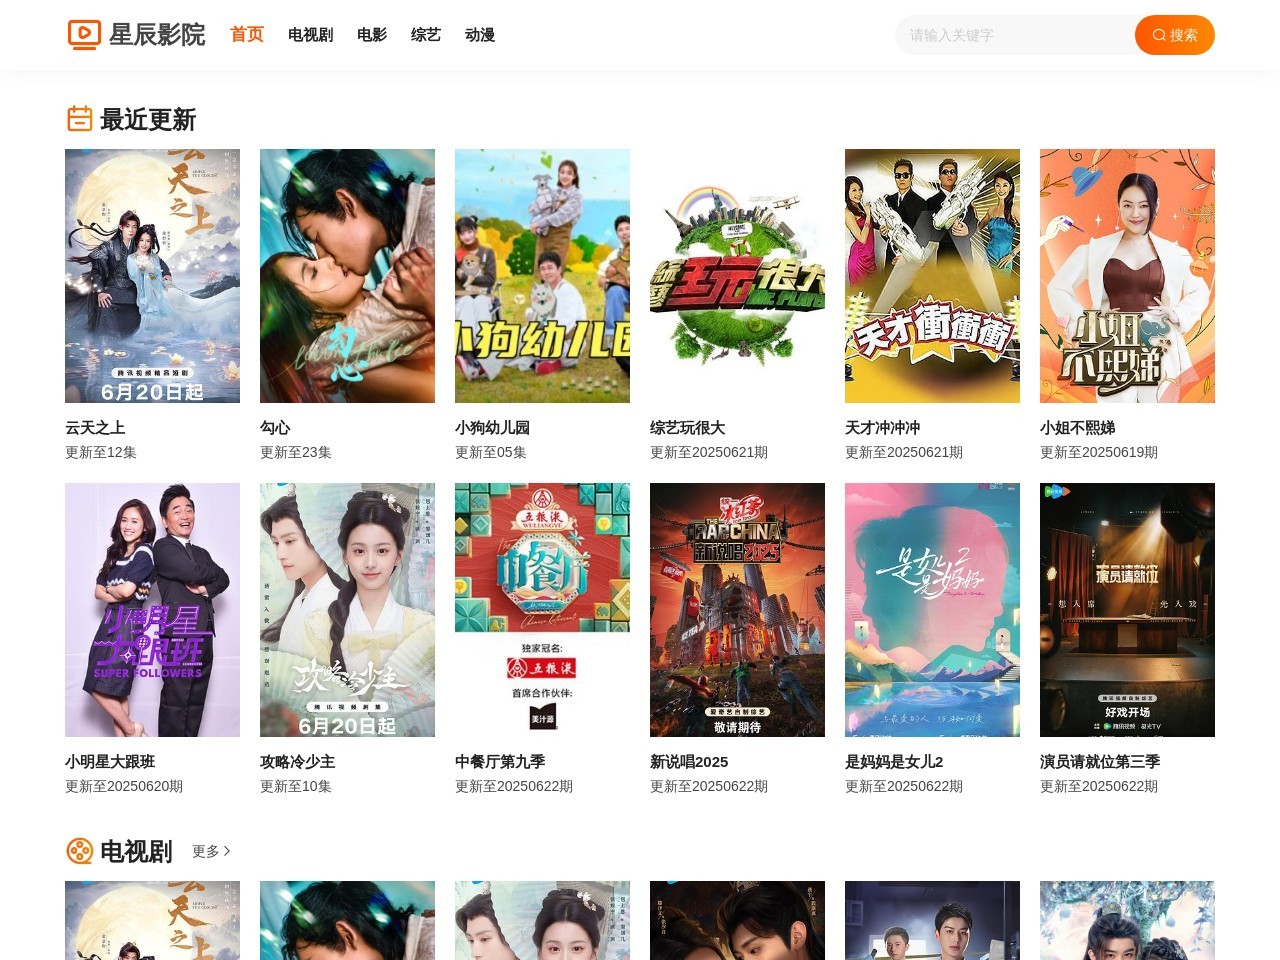Viewport: 1280px width, 960px height.
Task: Click 更新至20250620期 under 小明星大跟班
Action: 124,786
